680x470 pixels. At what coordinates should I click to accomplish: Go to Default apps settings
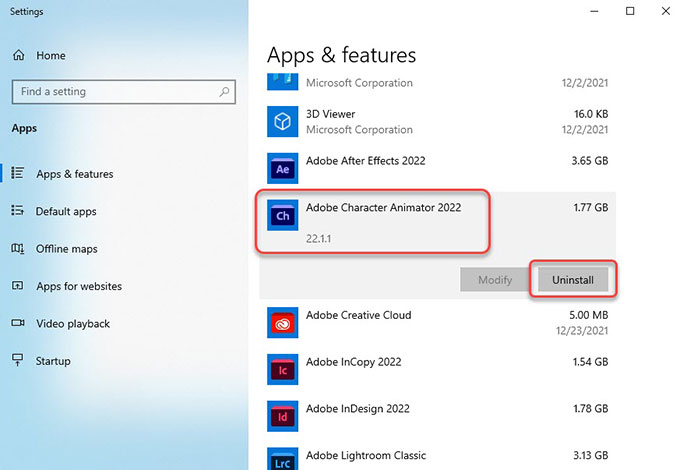point(66,212)
